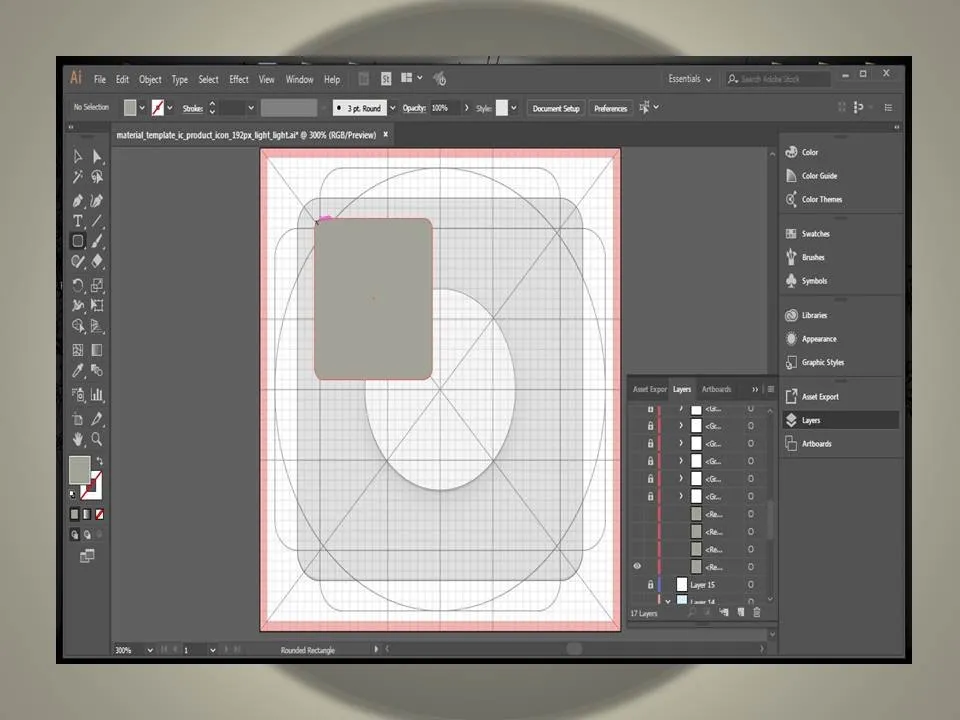Select the Free Transform tool
This screenshot has width=960, height=720.
pyautogui.click(x=97, y=305)
